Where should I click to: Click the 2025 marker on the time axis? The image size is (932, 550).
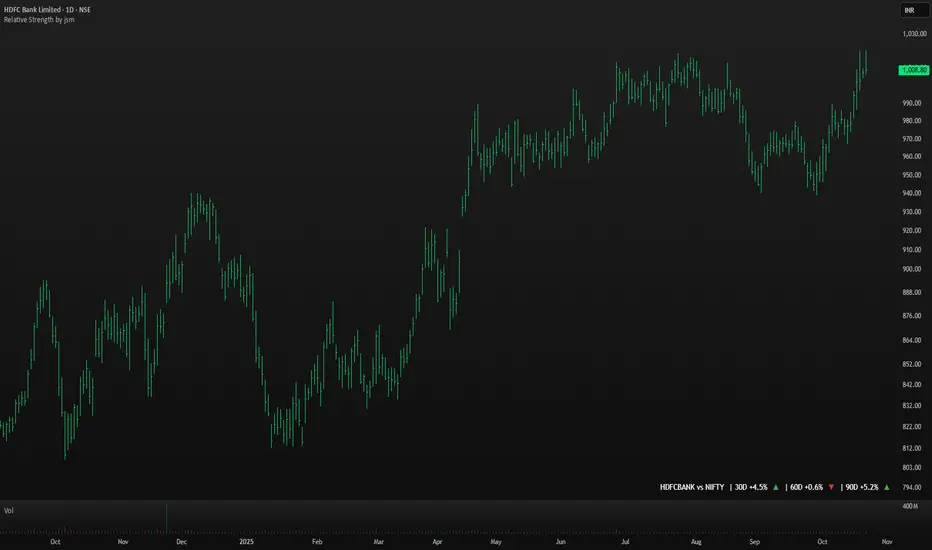coord(248,541)
